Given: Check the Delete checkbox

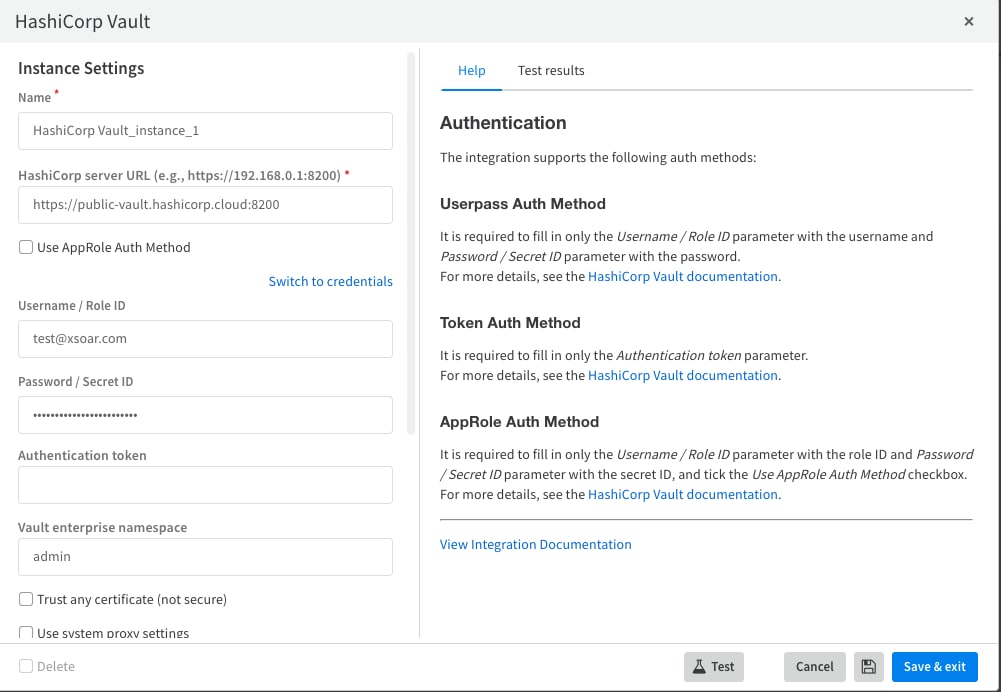Looking at the screenshot, I should tap(26, 666).
